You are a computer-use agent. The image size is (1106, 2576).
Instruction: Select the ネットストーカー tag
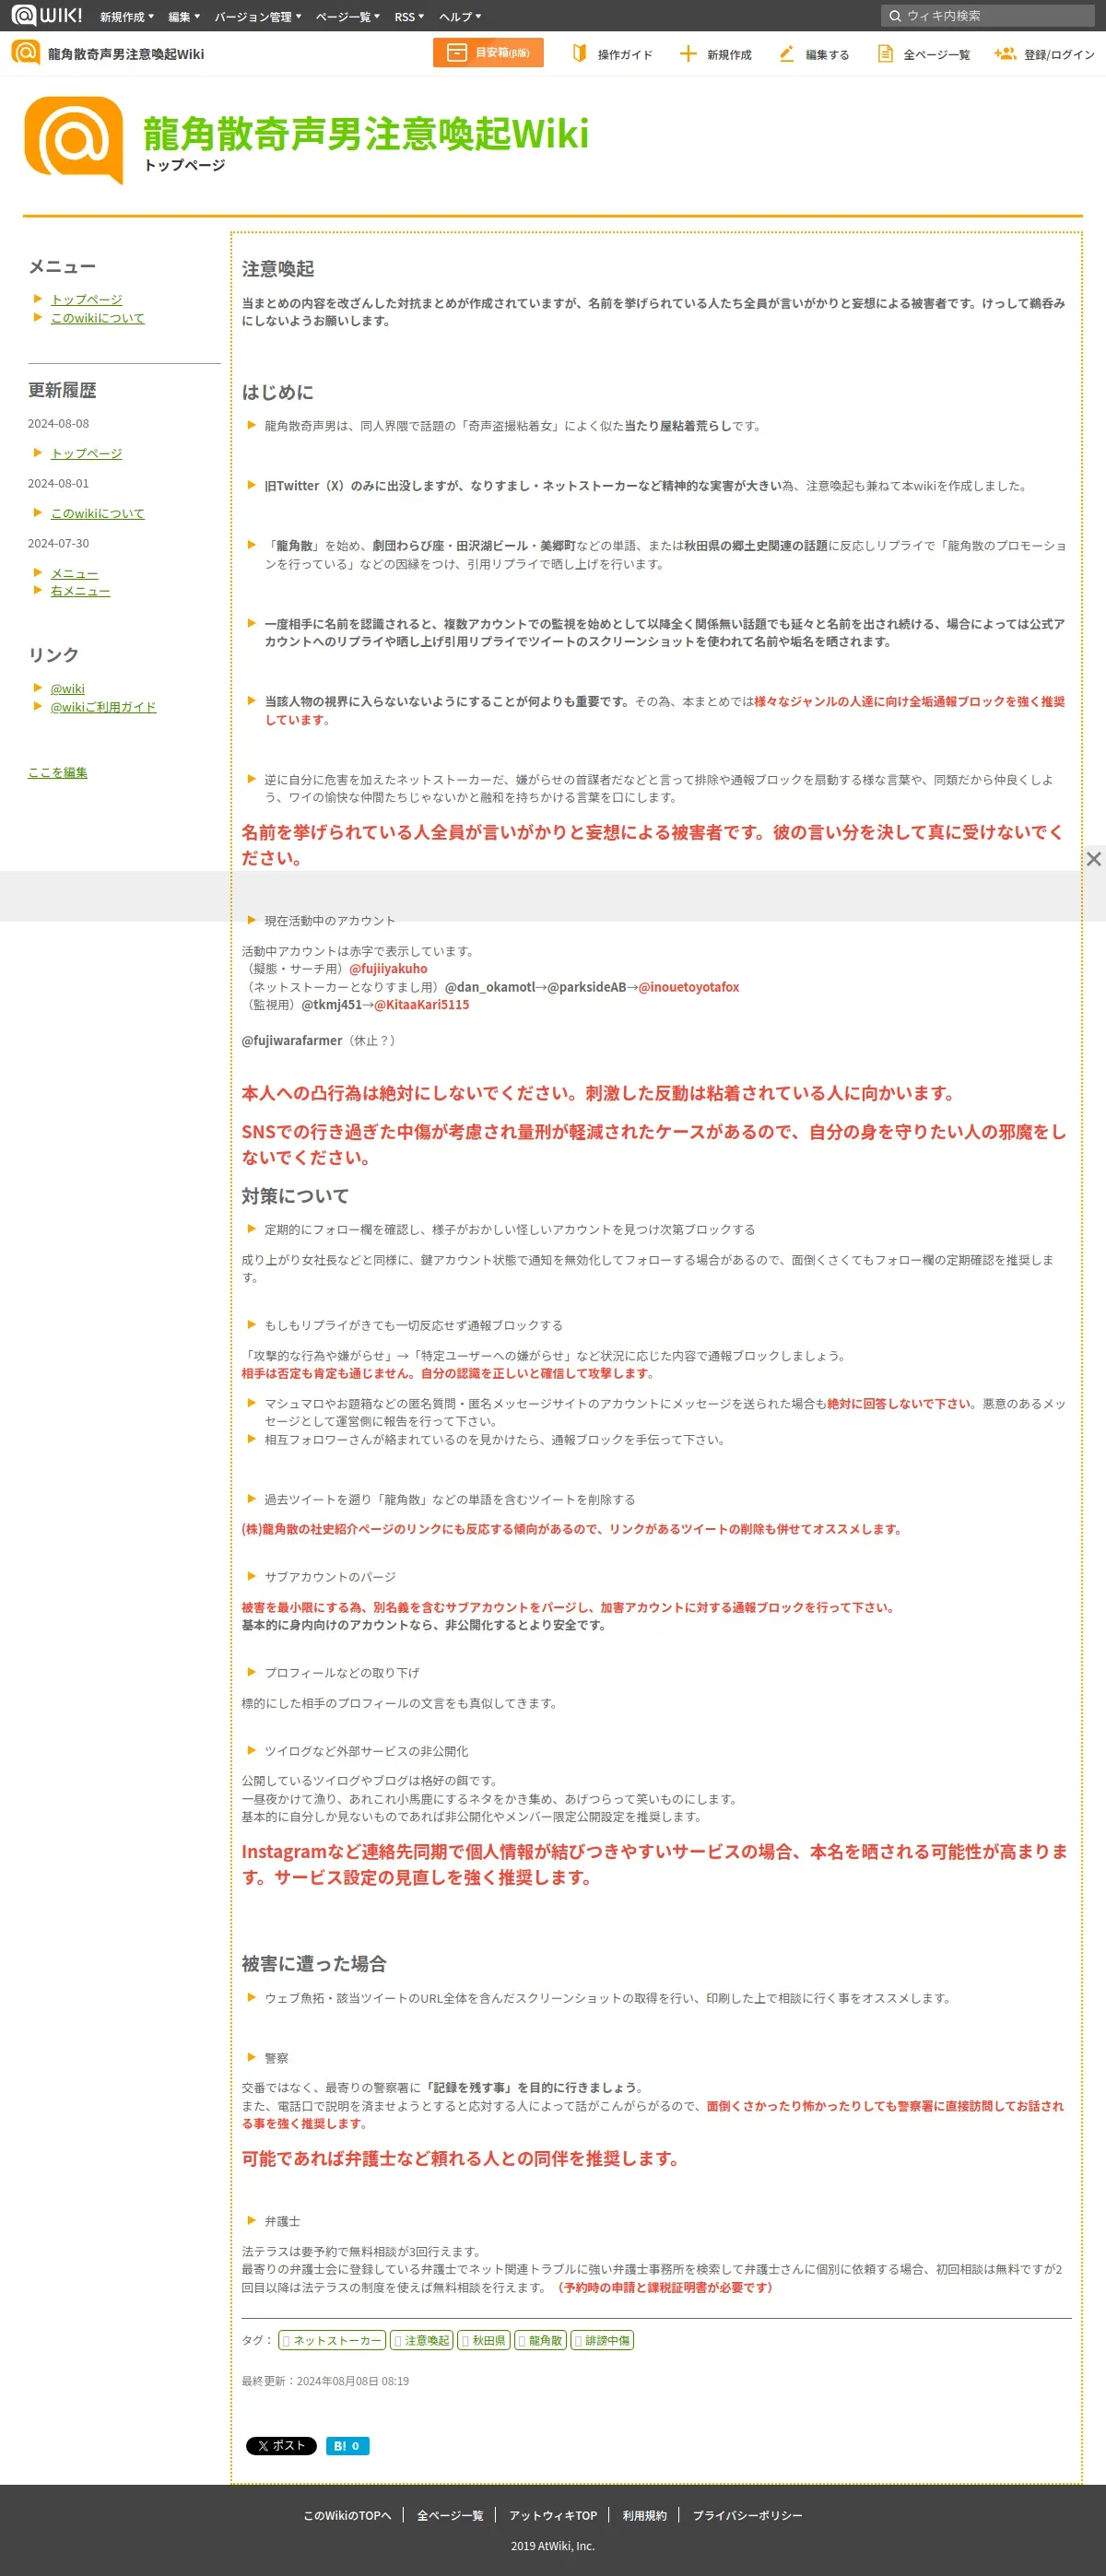tap(332, 2340)
